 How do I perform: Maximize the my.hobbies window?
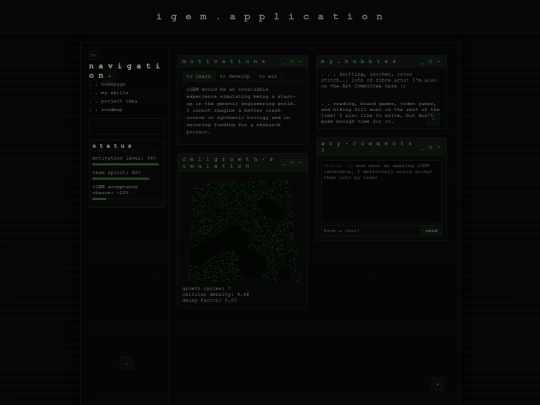430,62
